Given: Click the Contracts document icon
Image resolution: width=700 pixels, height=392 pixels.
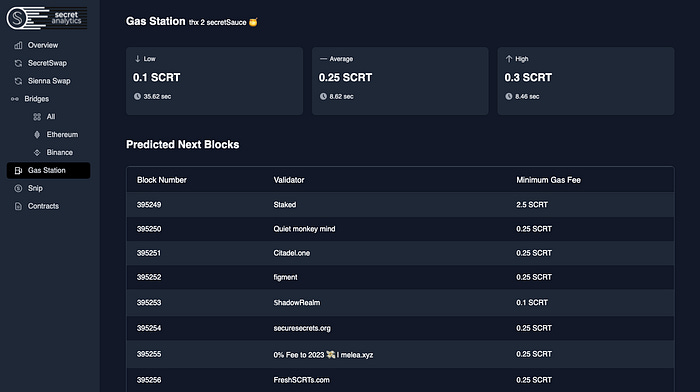Looking at the screenshot, I should tap(18, 206).
